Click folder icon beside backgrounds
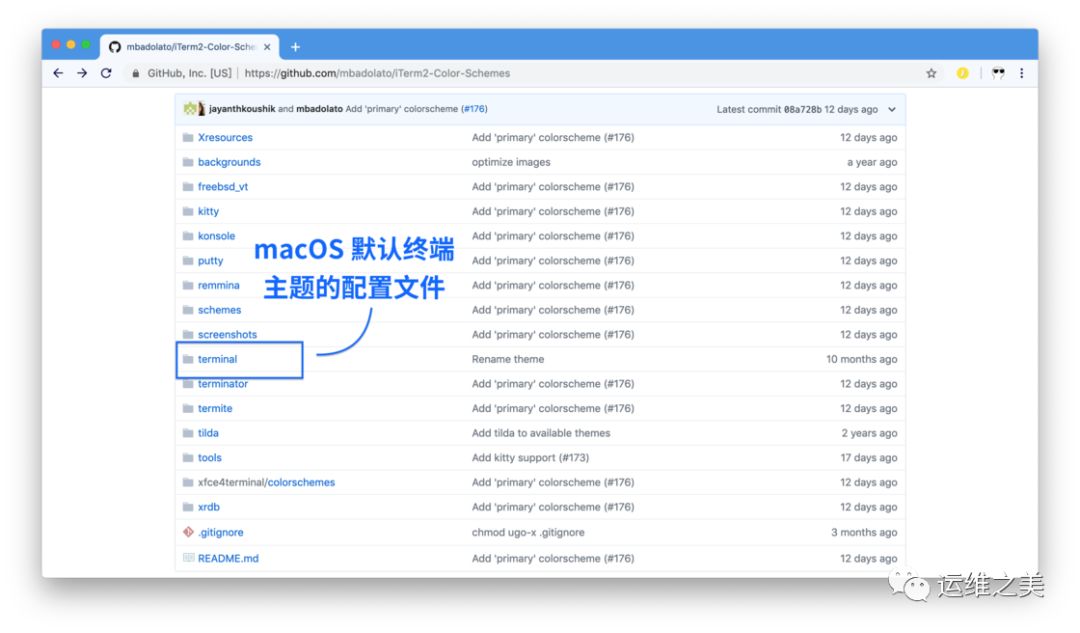Image resolution: width=1080 pixels, height=633 pixels. point(188,162)
